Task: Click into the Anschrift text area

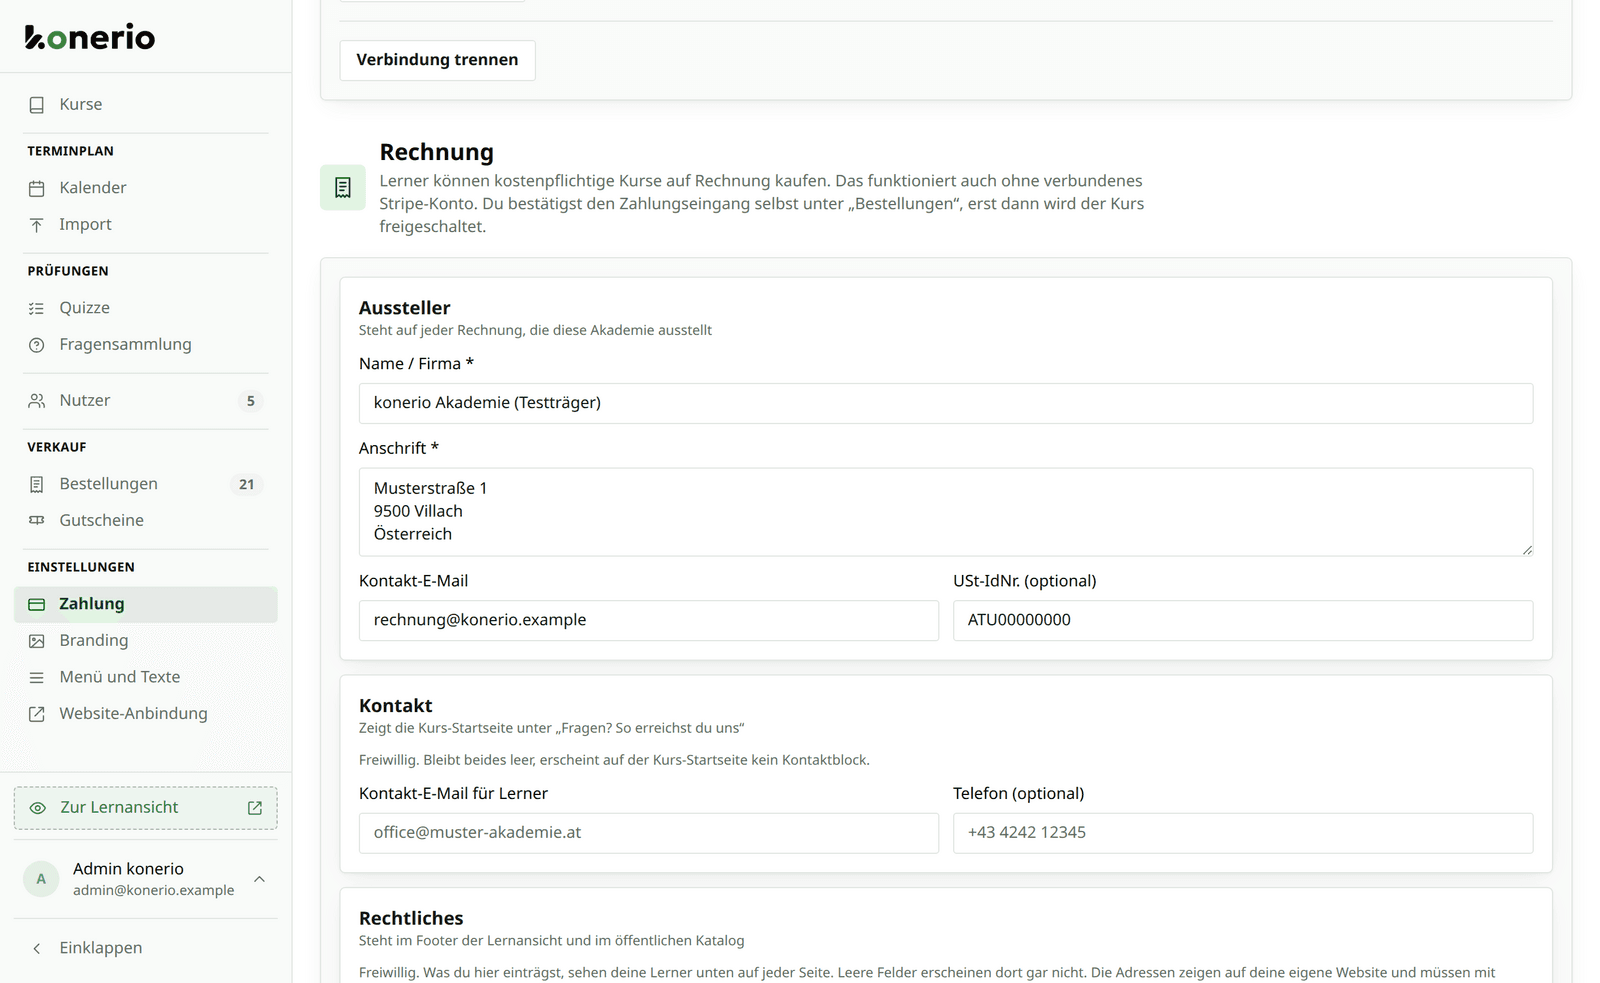Action: tap(946, 512)
